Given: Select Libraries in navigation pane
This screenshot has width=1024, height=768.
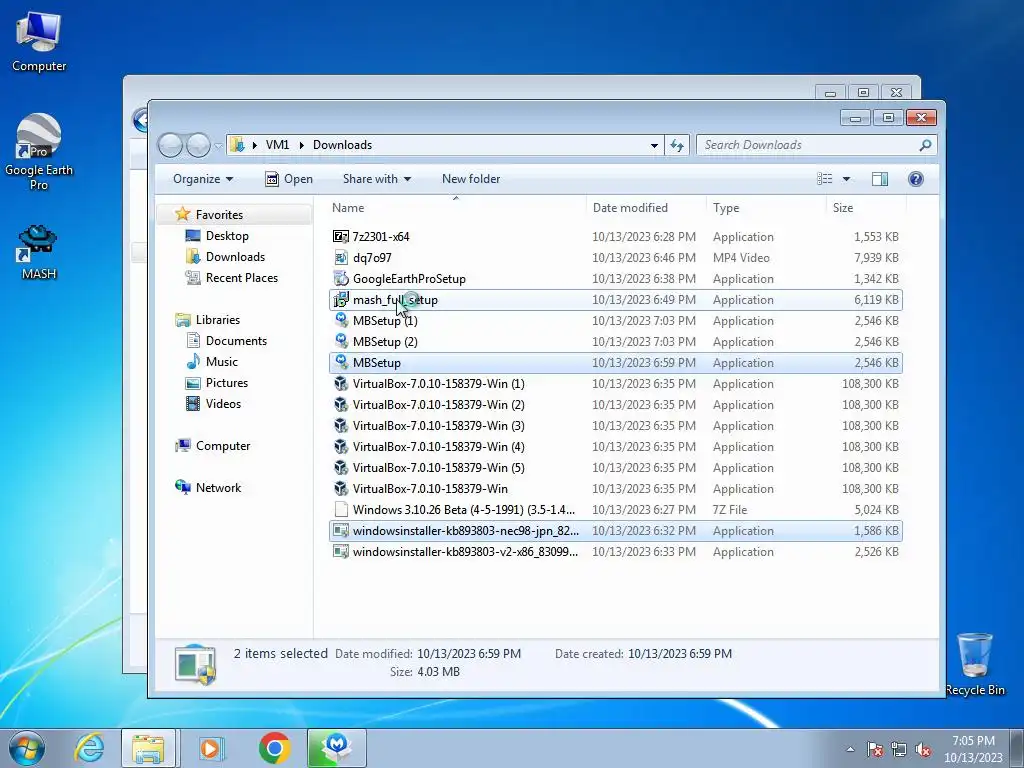Looking at the screenshot, I should [x=217, y=319].
